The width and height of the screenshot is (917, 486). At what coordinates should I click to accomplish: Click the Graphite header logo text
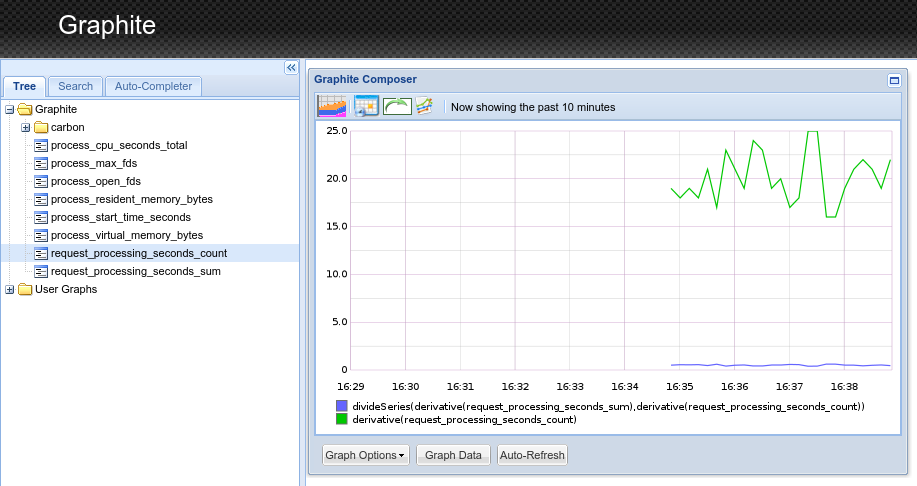coord(107,26)
